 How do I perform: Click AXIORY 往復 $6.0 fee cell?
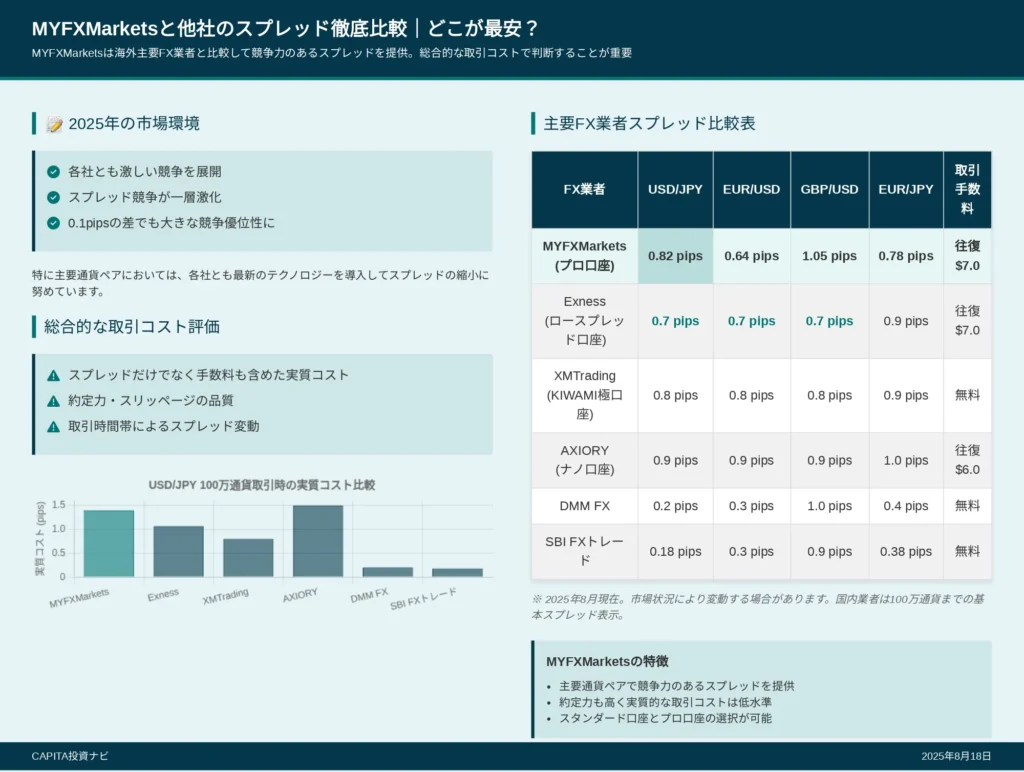967,460
